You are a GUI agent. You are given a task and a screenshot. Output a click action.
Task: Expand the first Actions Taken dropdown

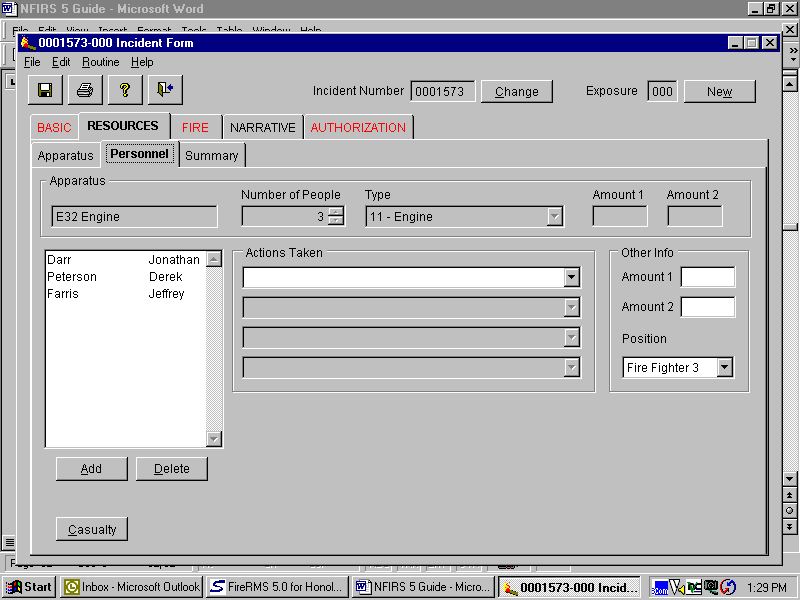click(x=571, y=278)
